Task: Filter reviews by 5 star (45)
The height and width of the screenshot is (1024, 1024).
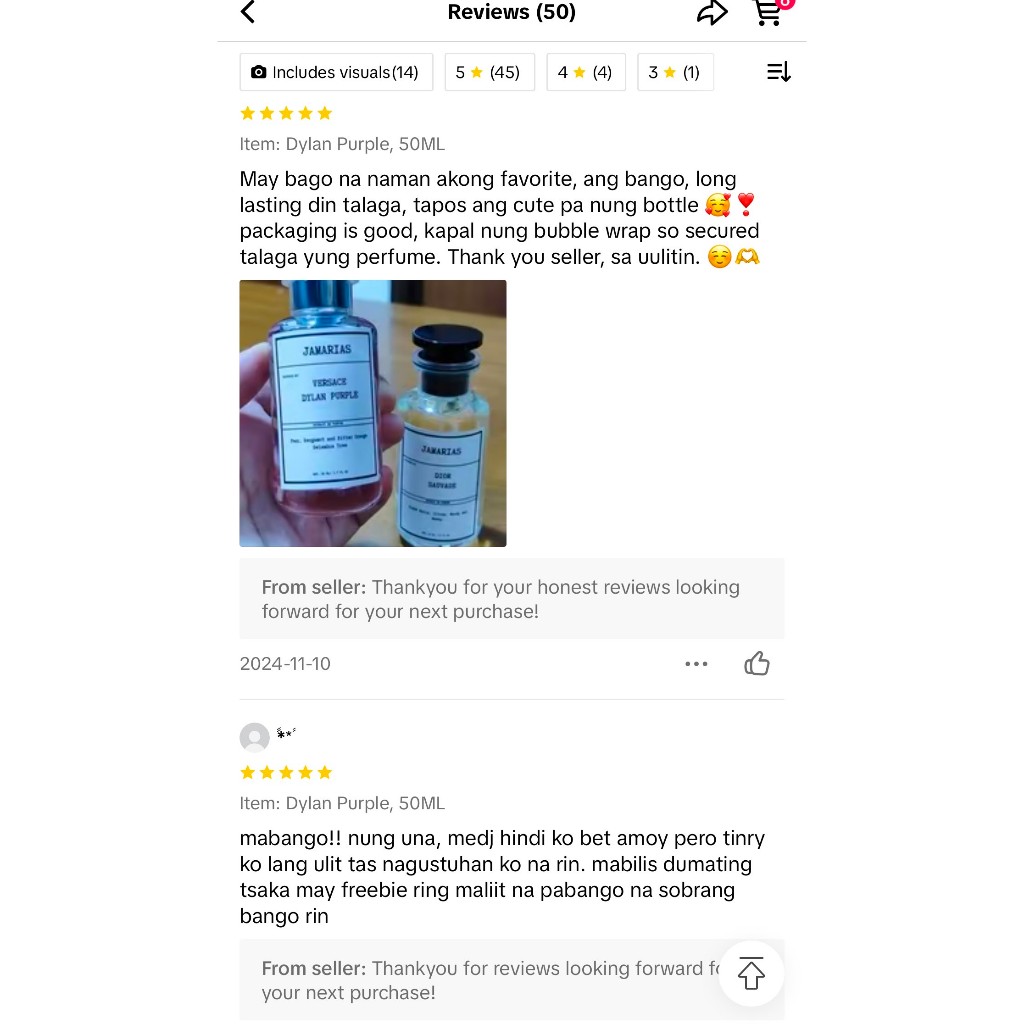Action: tap(490, 72)
